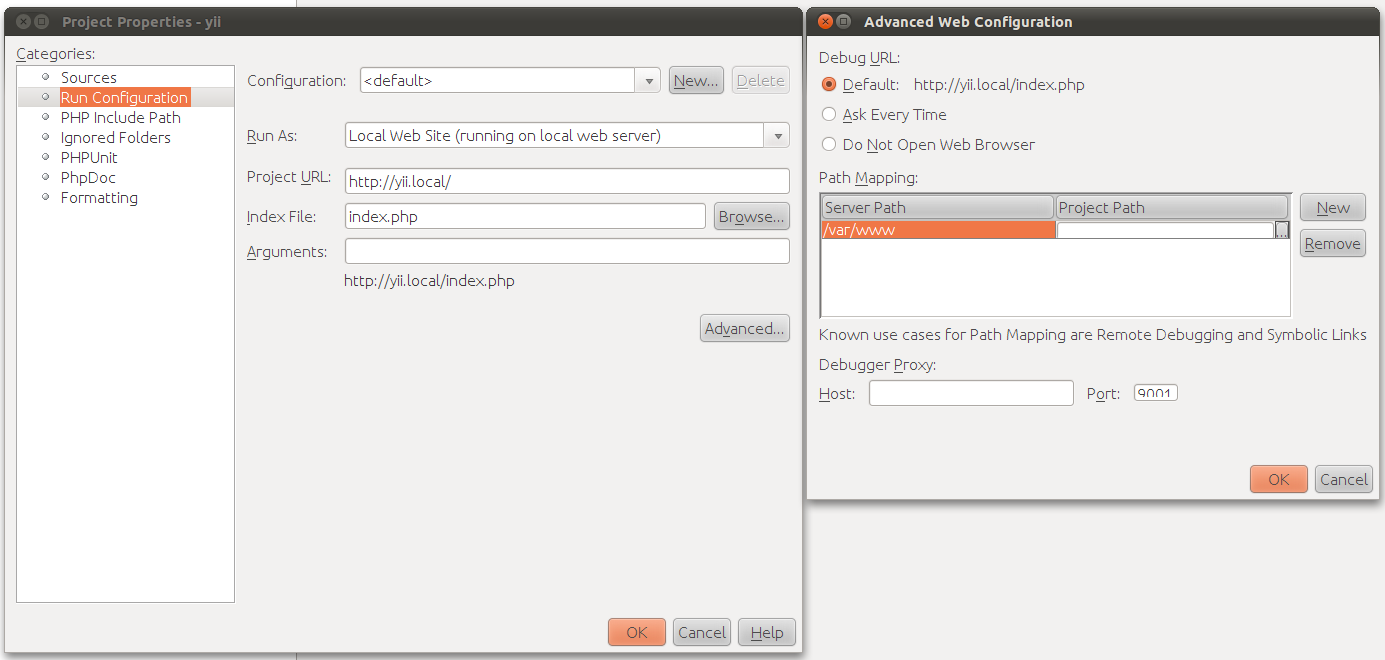The image size is (1385, 660).
Task: Open Formatting category
Action: [x=99, y=198]
